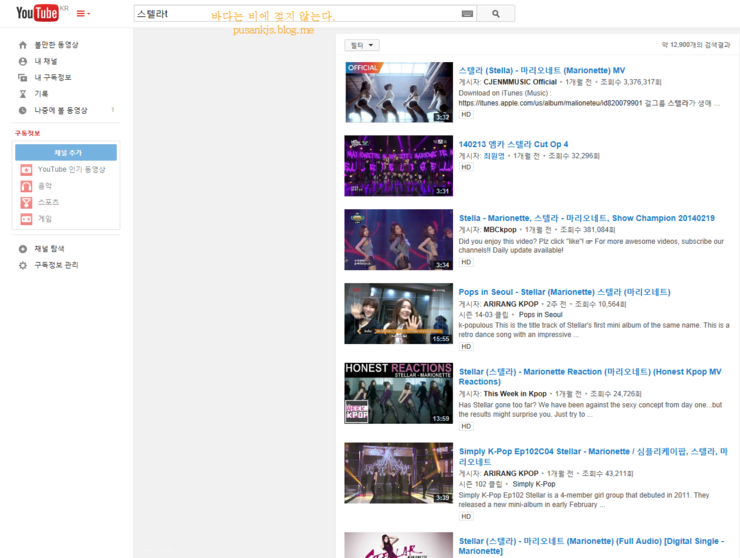Click HD badge under Honest Reactions video
Image resolution: width=740 pixels, height=558 pixels.
[x=466, y=426]
